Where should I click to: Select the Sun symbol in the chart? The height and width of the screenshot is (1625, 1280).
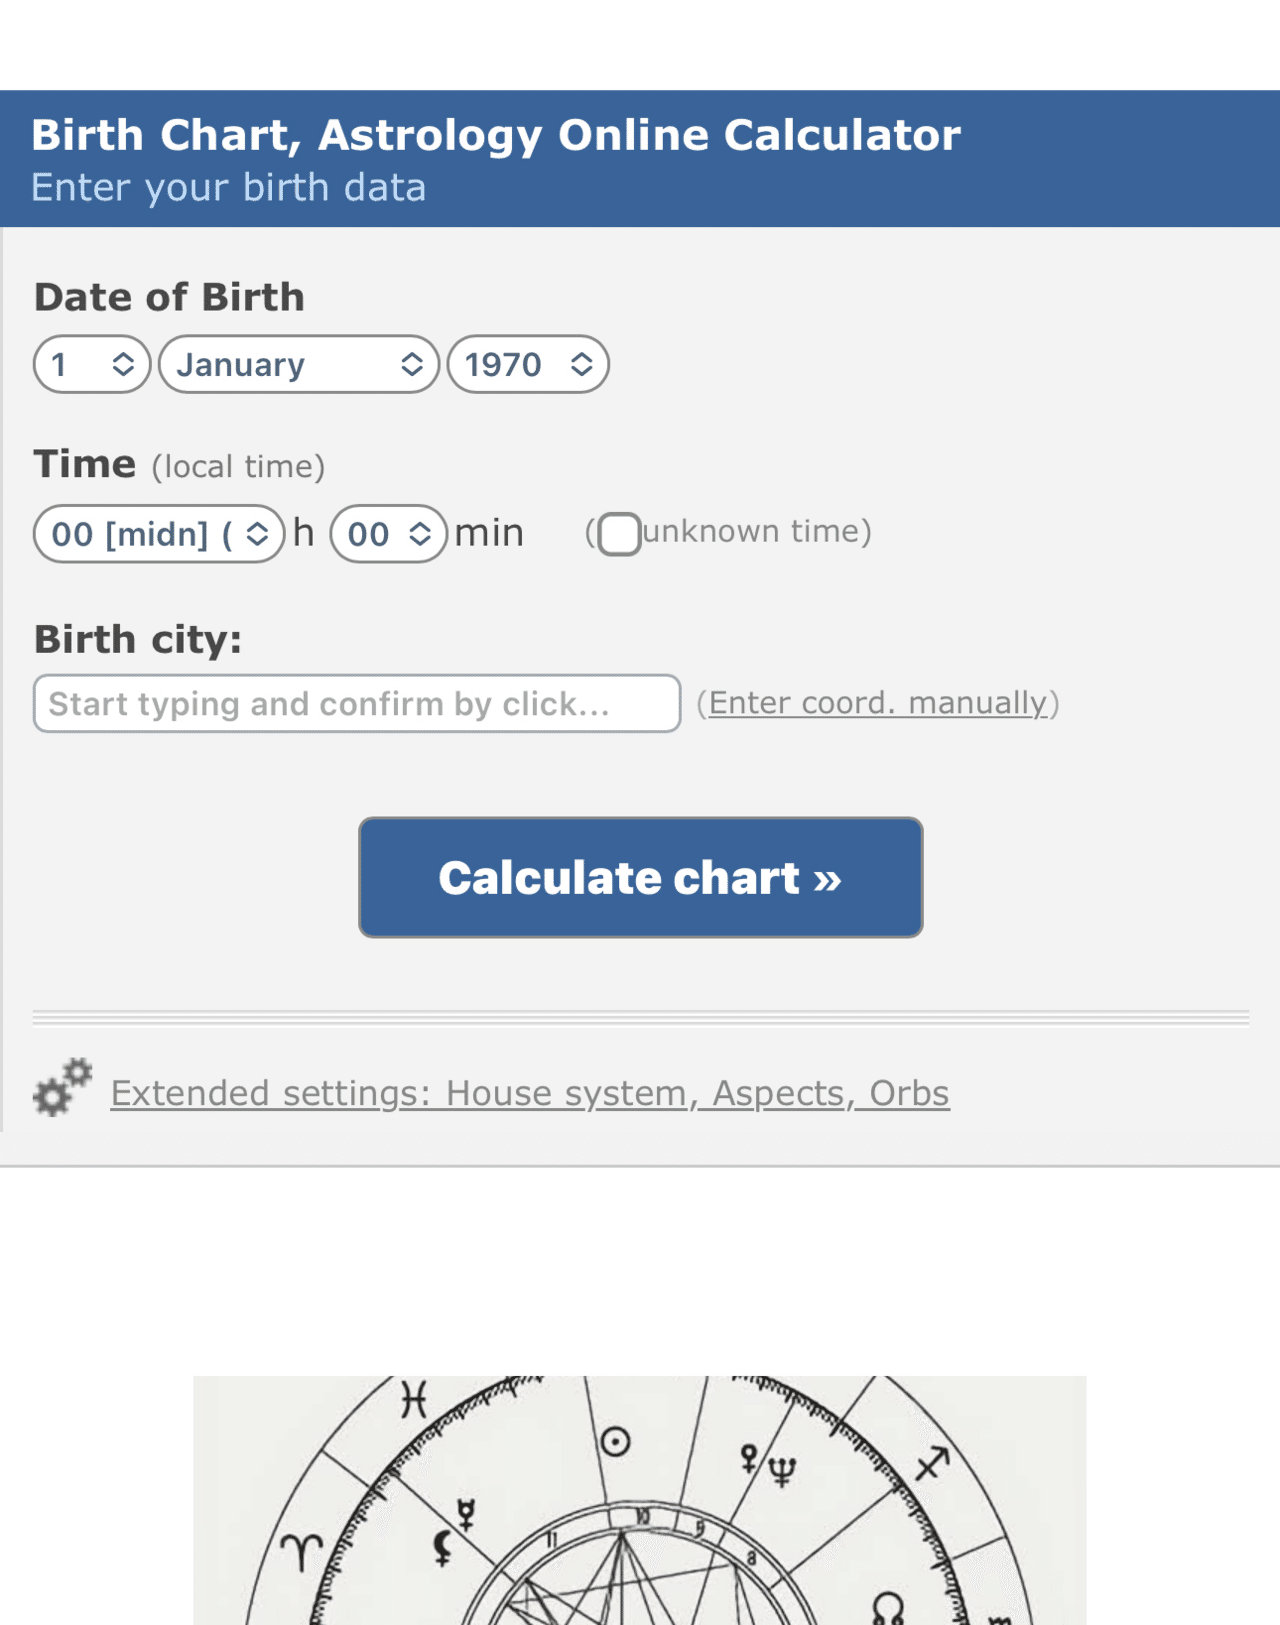click(x=615, y=1442)
